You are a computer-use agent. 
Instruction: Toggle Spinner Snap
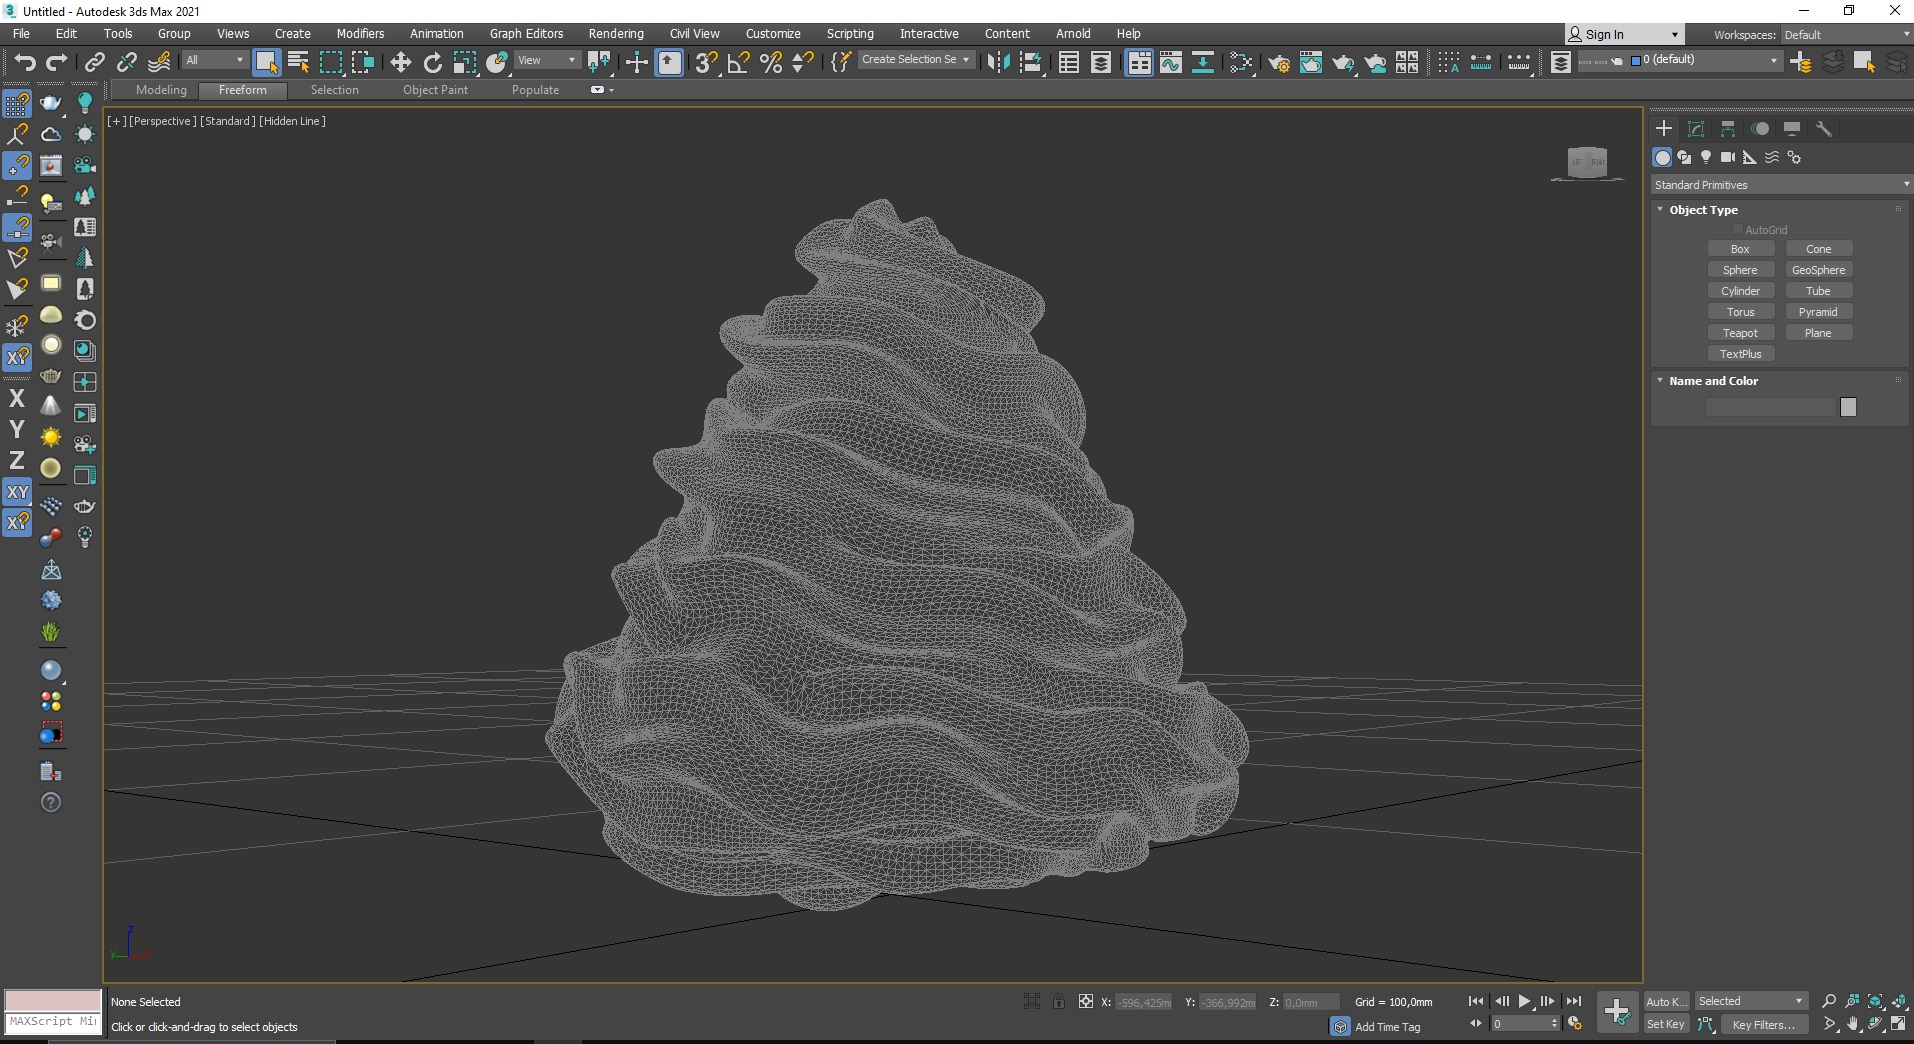coord(802,62)
